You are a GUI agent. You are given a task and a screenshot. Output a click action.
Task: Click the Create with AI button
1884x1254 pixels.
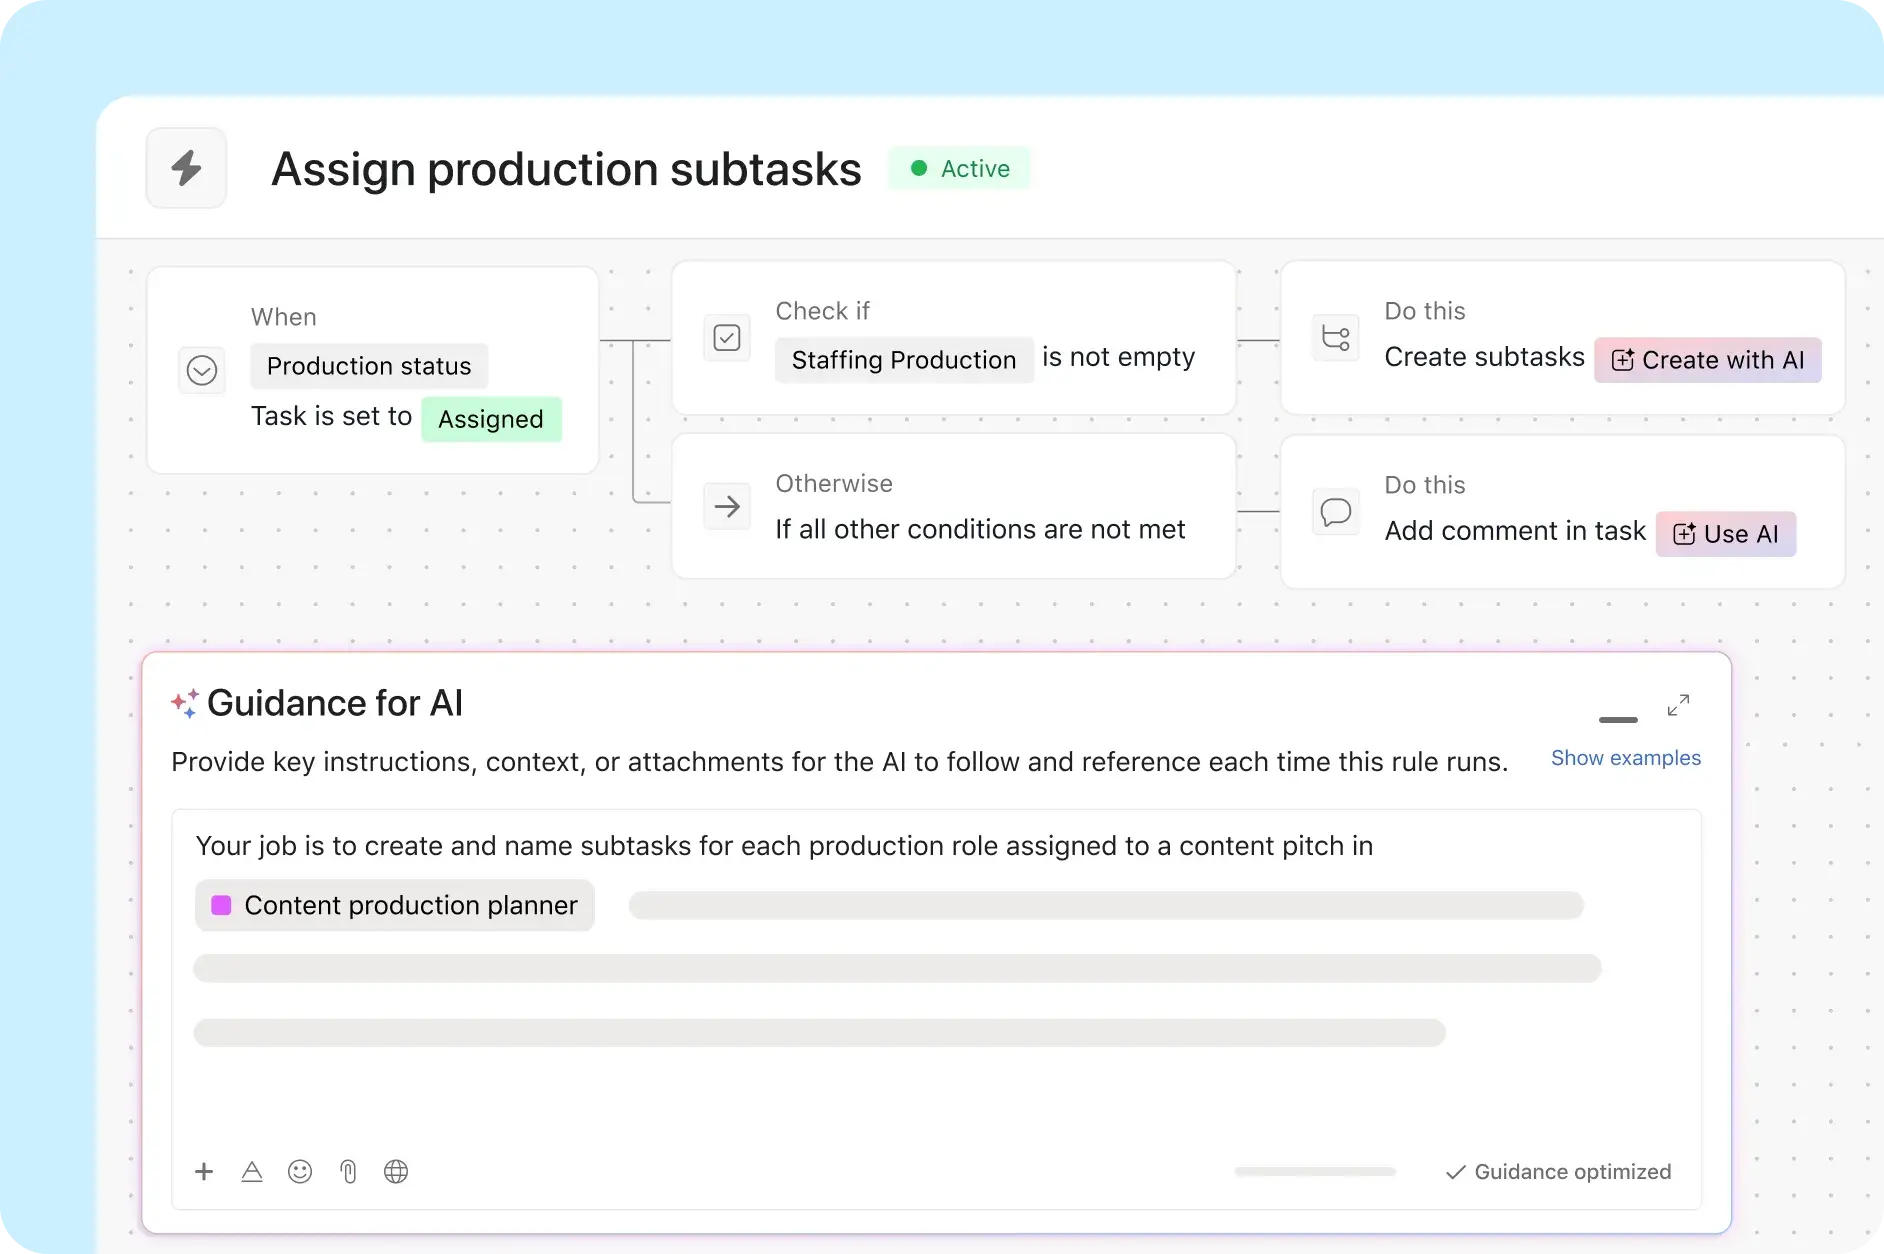(x=1707, y=360)
